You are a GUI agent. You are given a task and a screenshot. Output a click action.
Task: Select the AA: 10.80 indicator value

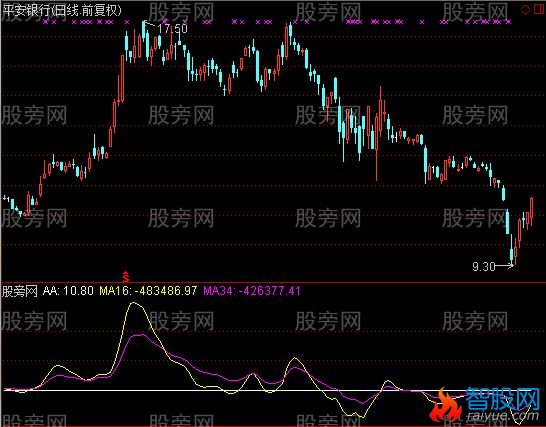(x=68, y=290)
